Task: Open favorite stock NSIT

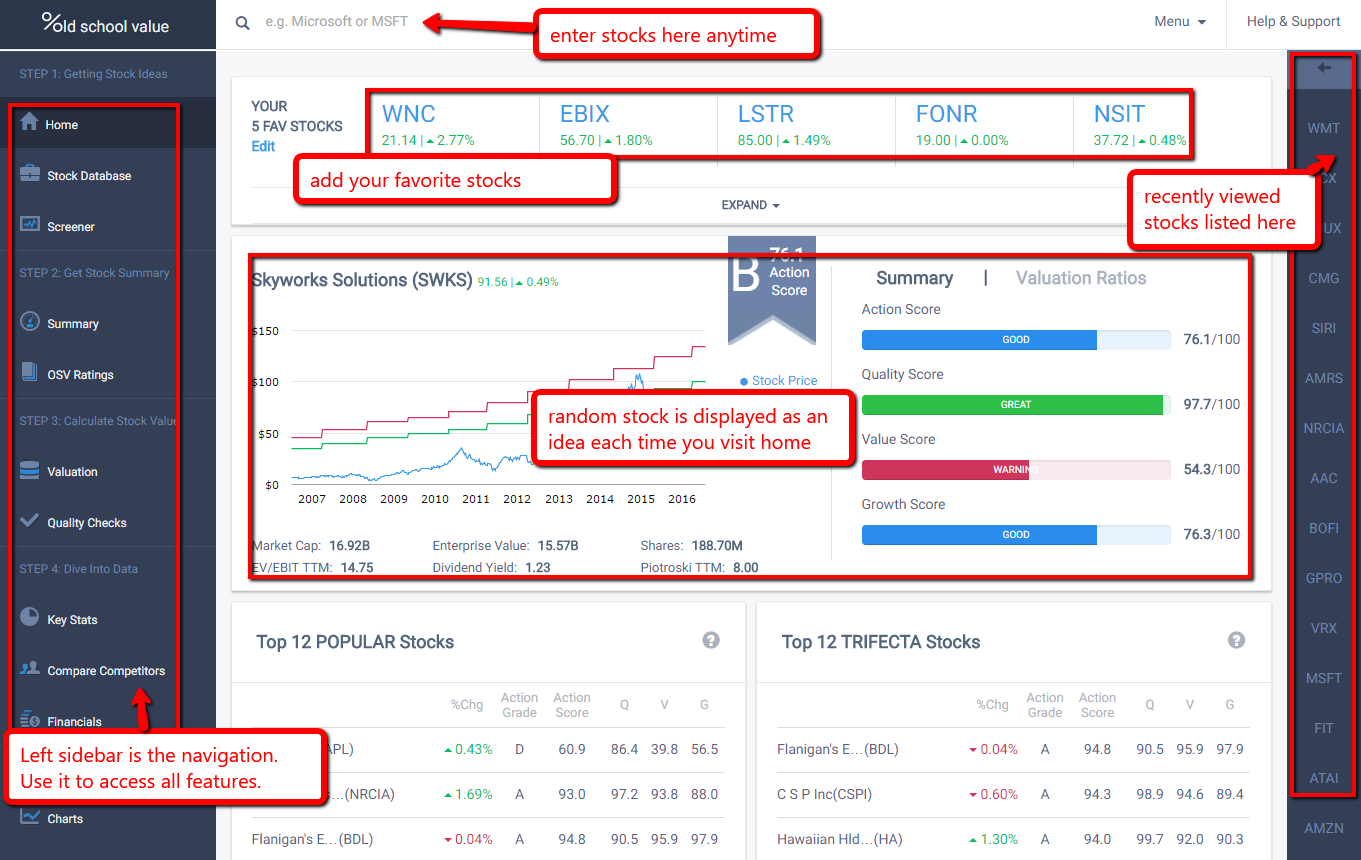Action: (x=1119, y=114)
